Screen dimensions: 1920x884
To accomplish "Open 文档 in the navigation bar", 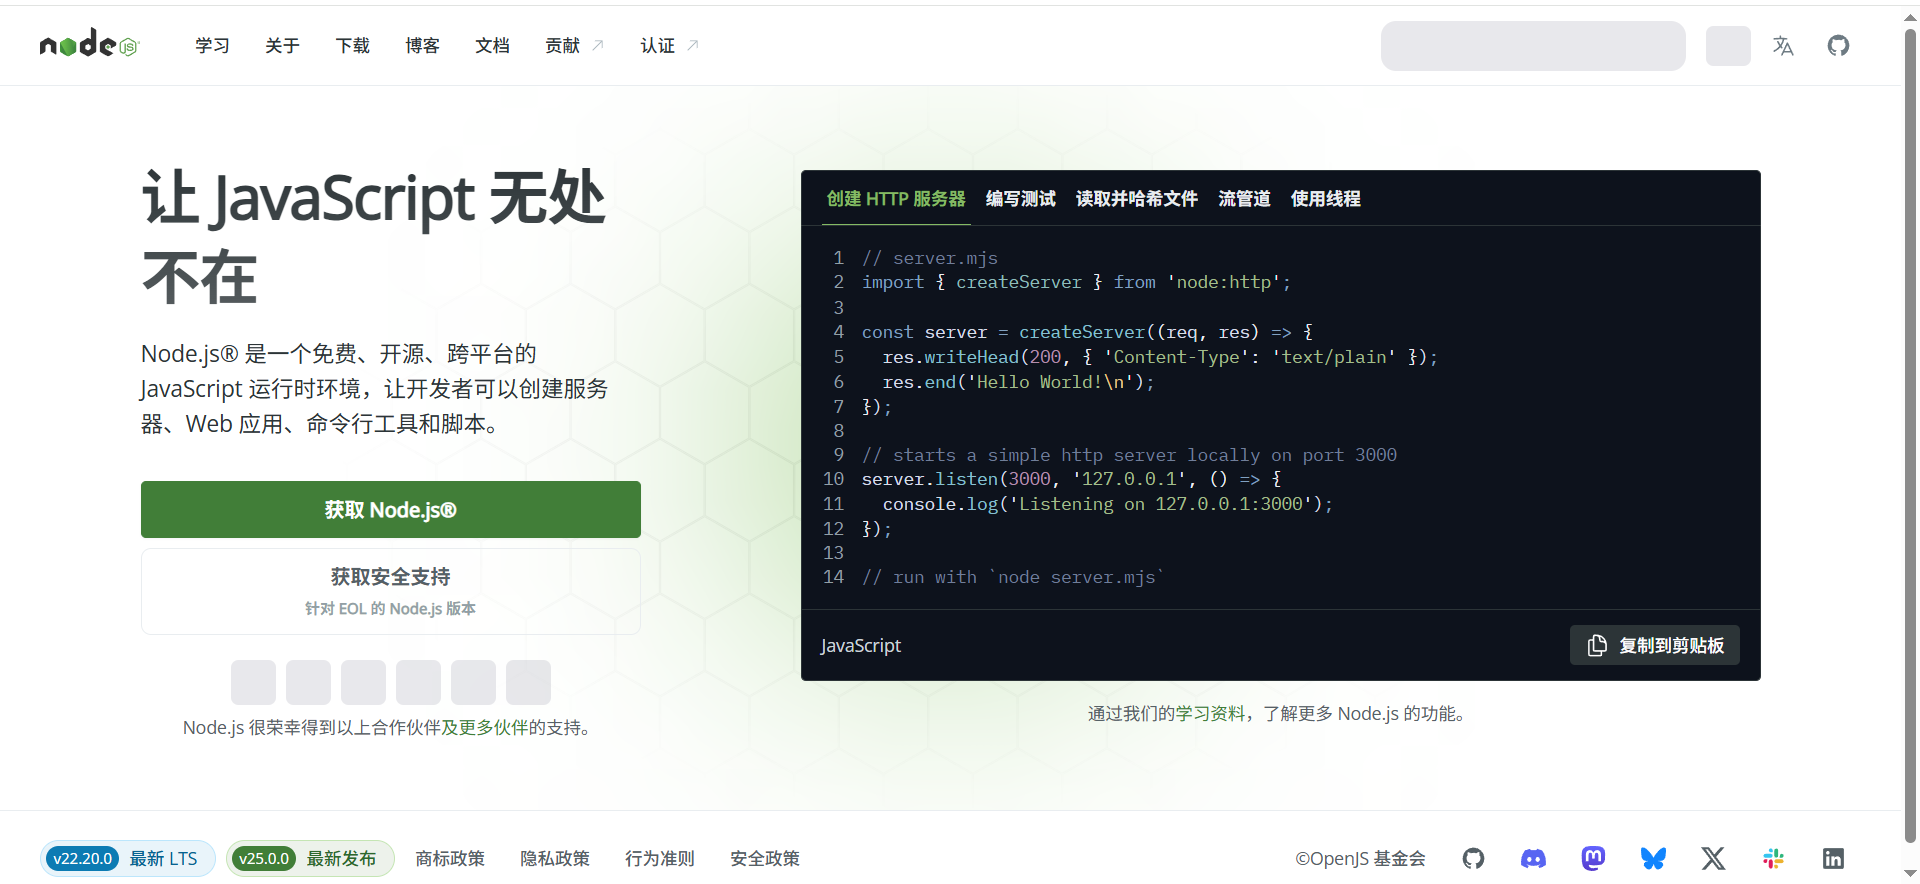I will (492, 46).
